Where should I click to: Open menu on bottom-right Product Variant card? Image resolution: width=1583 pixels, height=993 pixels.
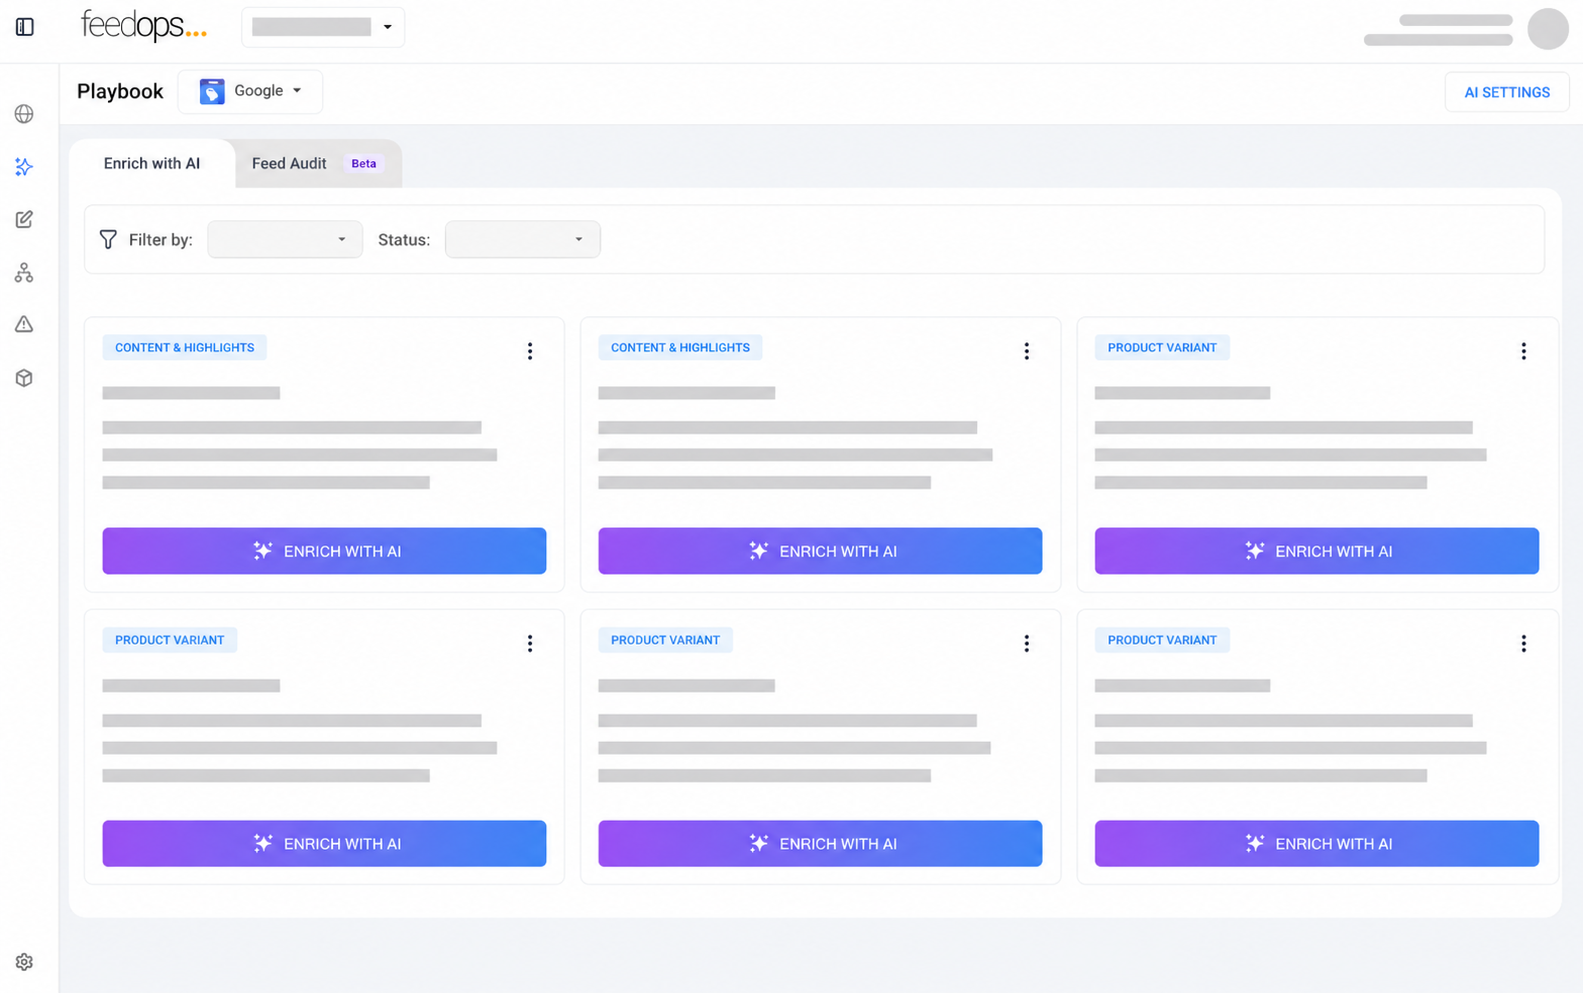[x=1523, y=644]
